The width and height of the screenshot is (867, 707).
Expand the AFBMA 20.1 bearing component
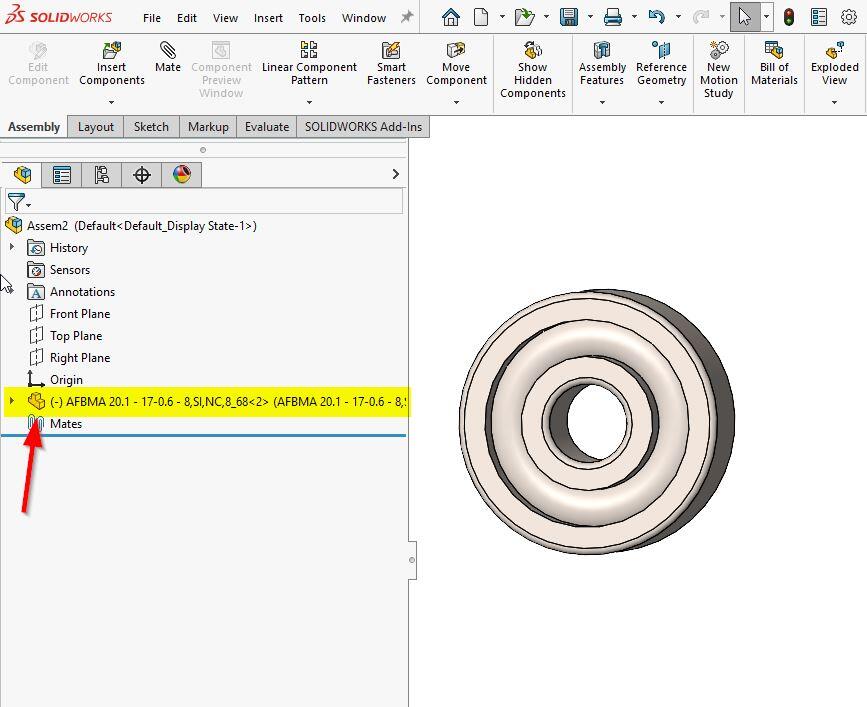pyautogui.click(x=12, y=401)
